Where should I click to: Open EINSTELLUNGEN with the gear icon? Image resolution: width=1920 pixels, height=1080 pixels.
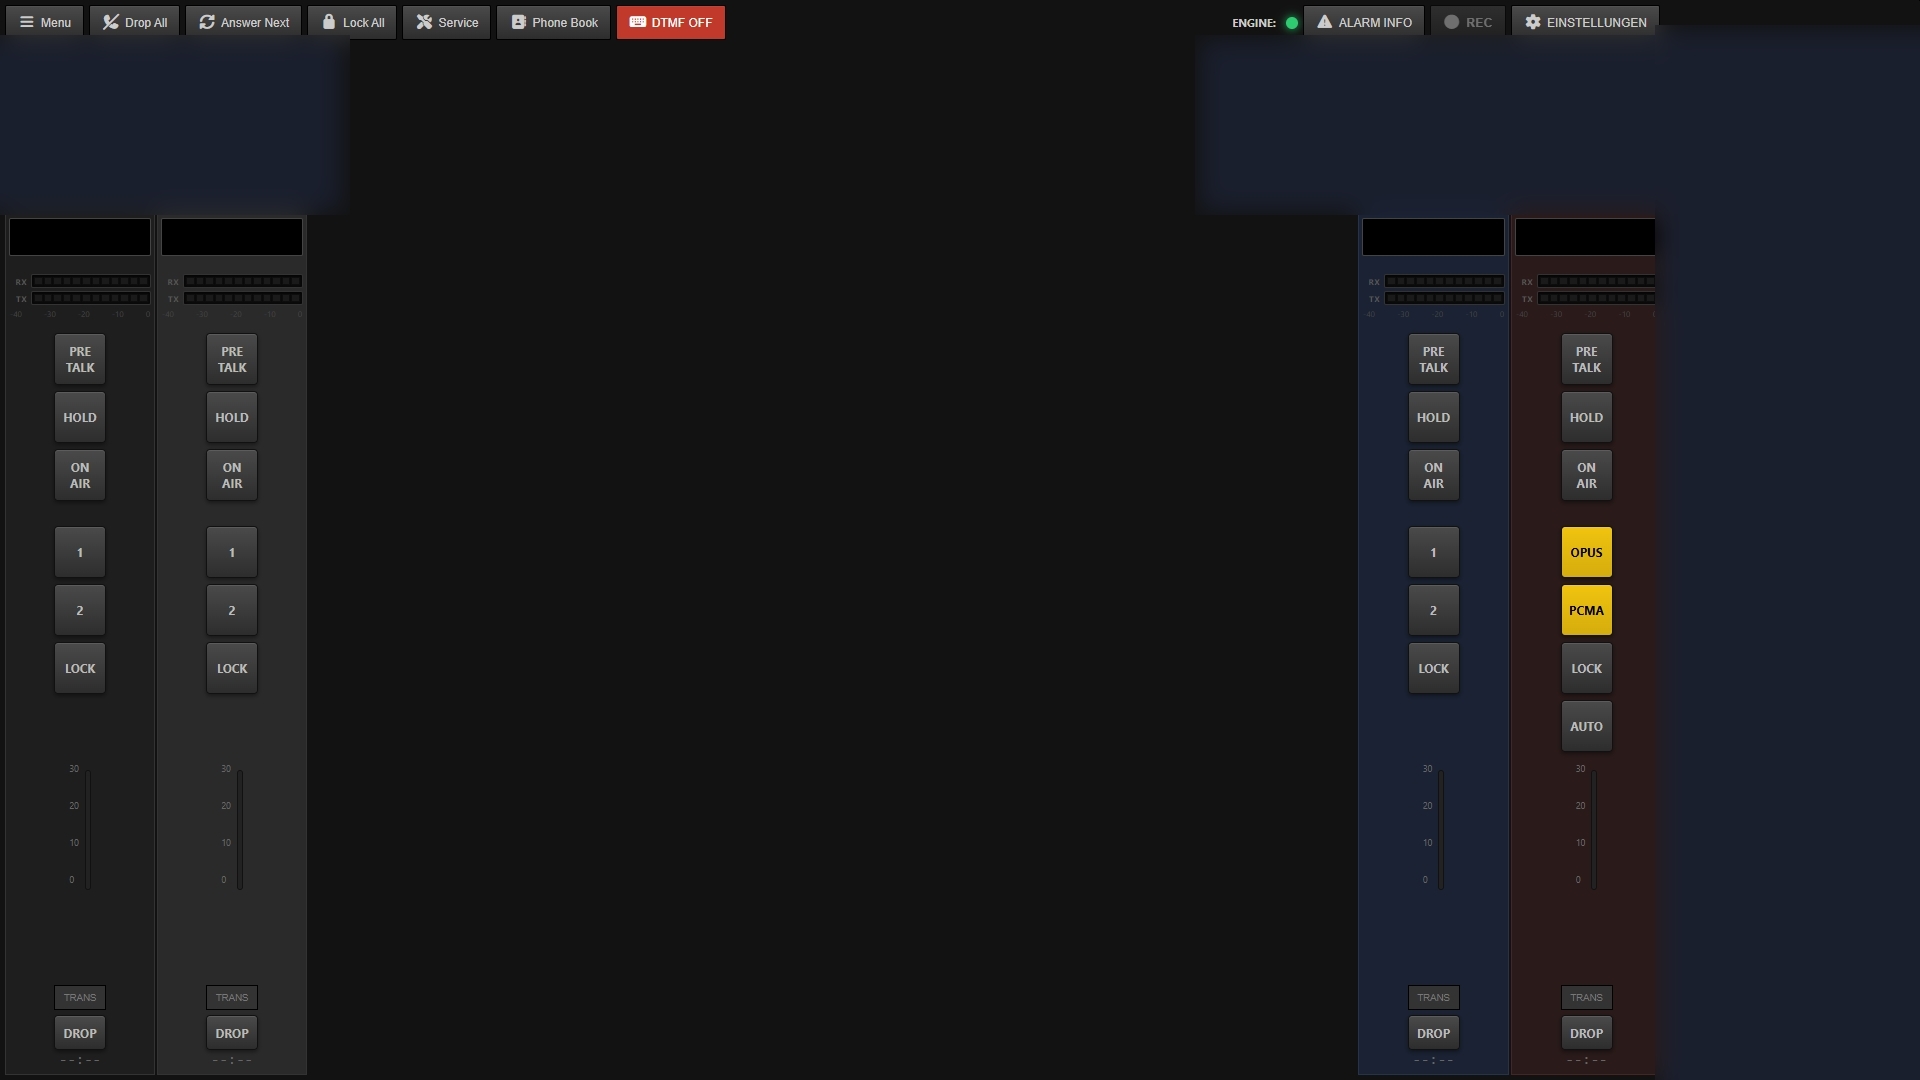tap(1532, 21)
